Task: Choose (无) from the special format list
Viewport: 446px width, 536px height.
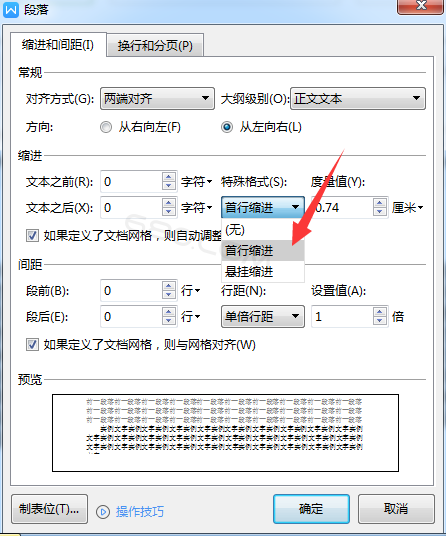Action: pos(263,230)
